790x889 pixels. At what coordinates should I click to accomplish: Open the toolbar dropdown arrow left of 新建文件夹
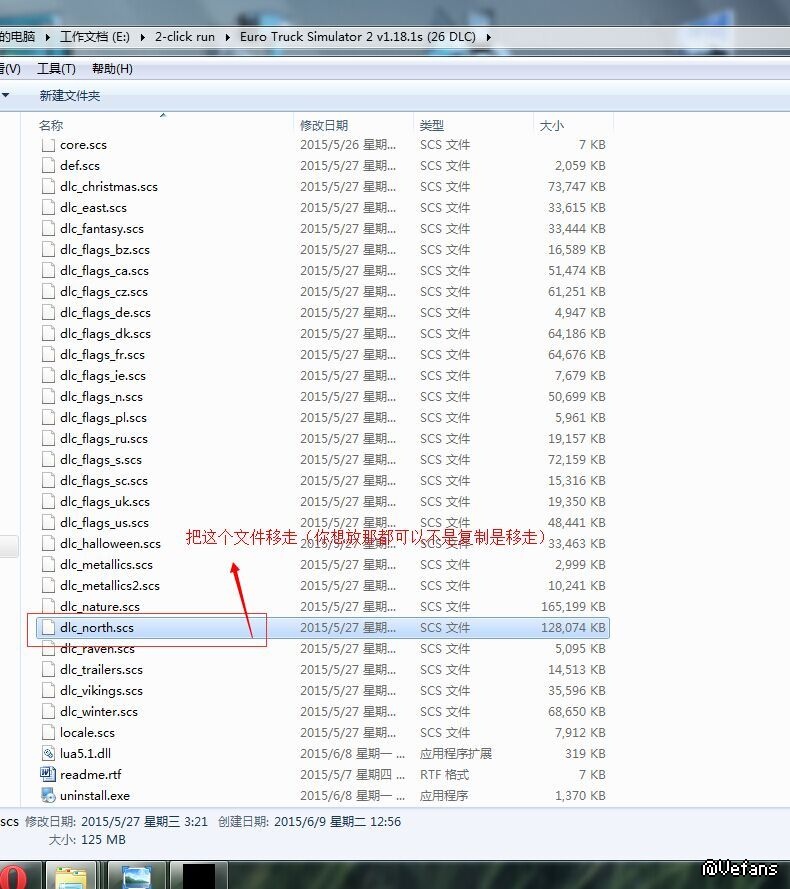click(5, 95)
